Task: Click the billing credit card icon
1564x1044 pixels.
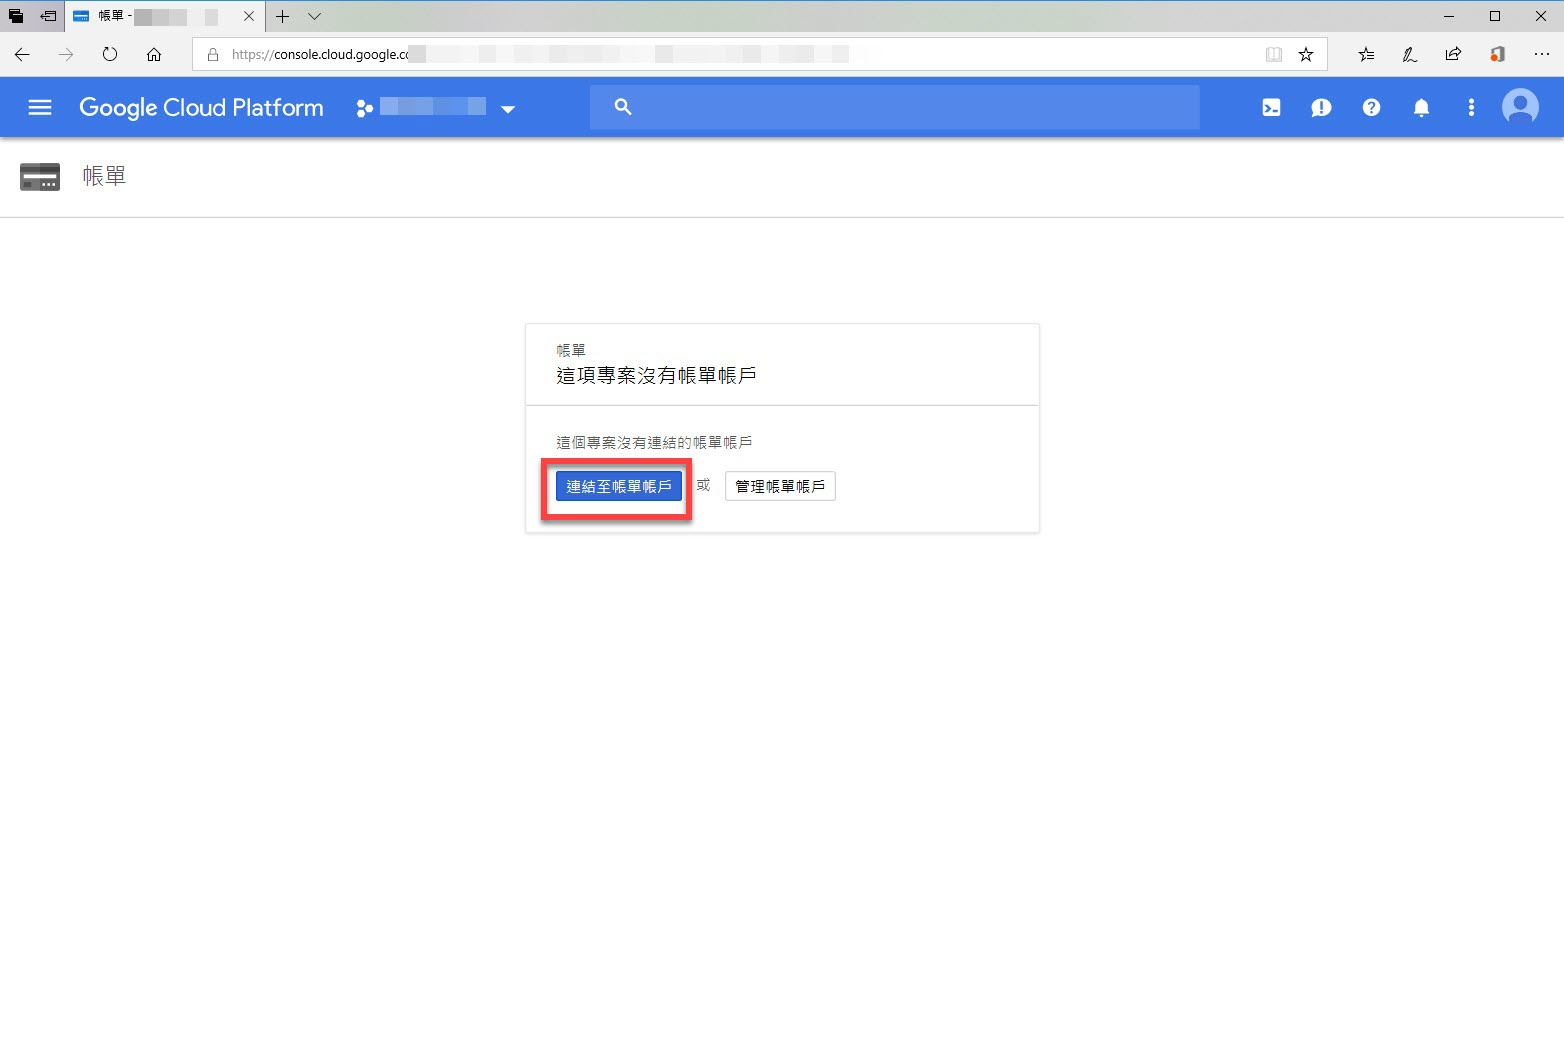Action: tap(40, 177)
